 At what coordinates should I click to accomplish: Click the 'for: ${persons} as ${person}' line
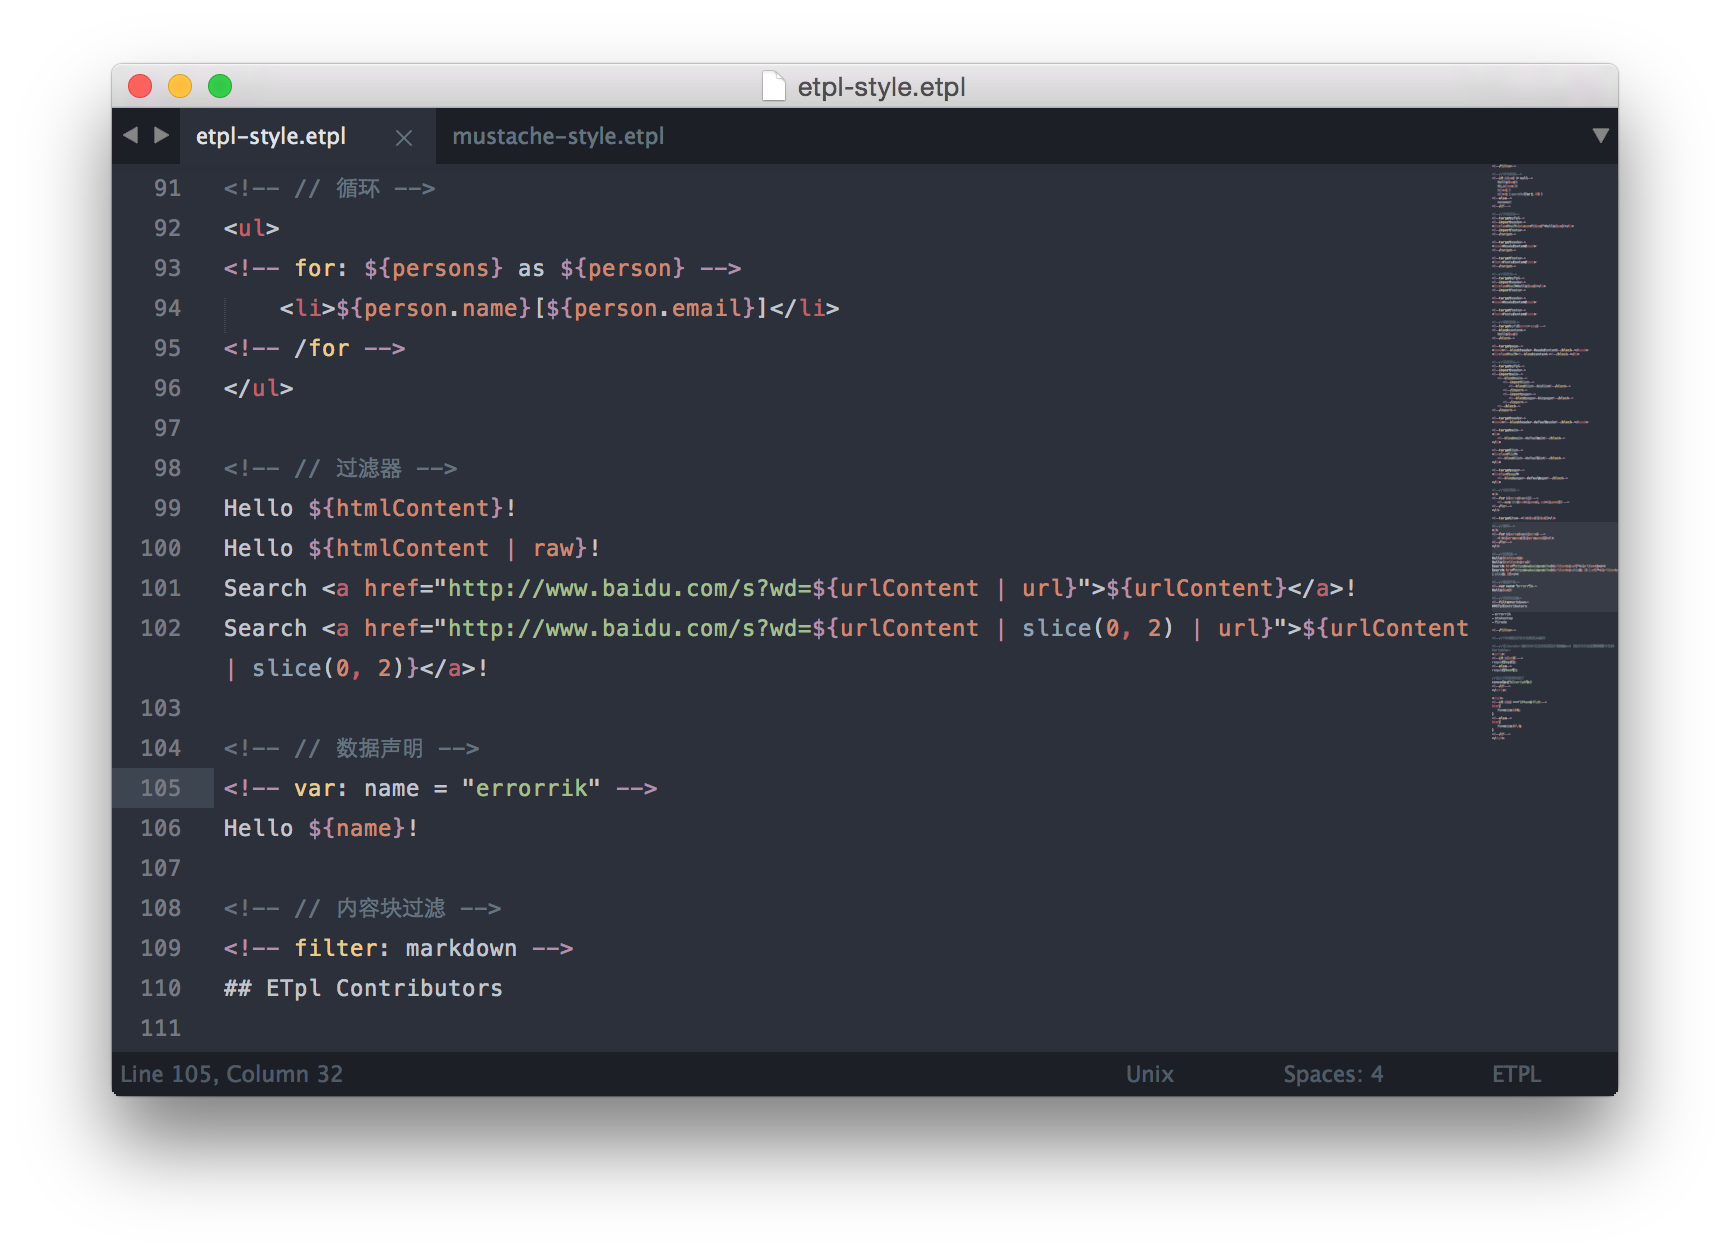point(482,268)
